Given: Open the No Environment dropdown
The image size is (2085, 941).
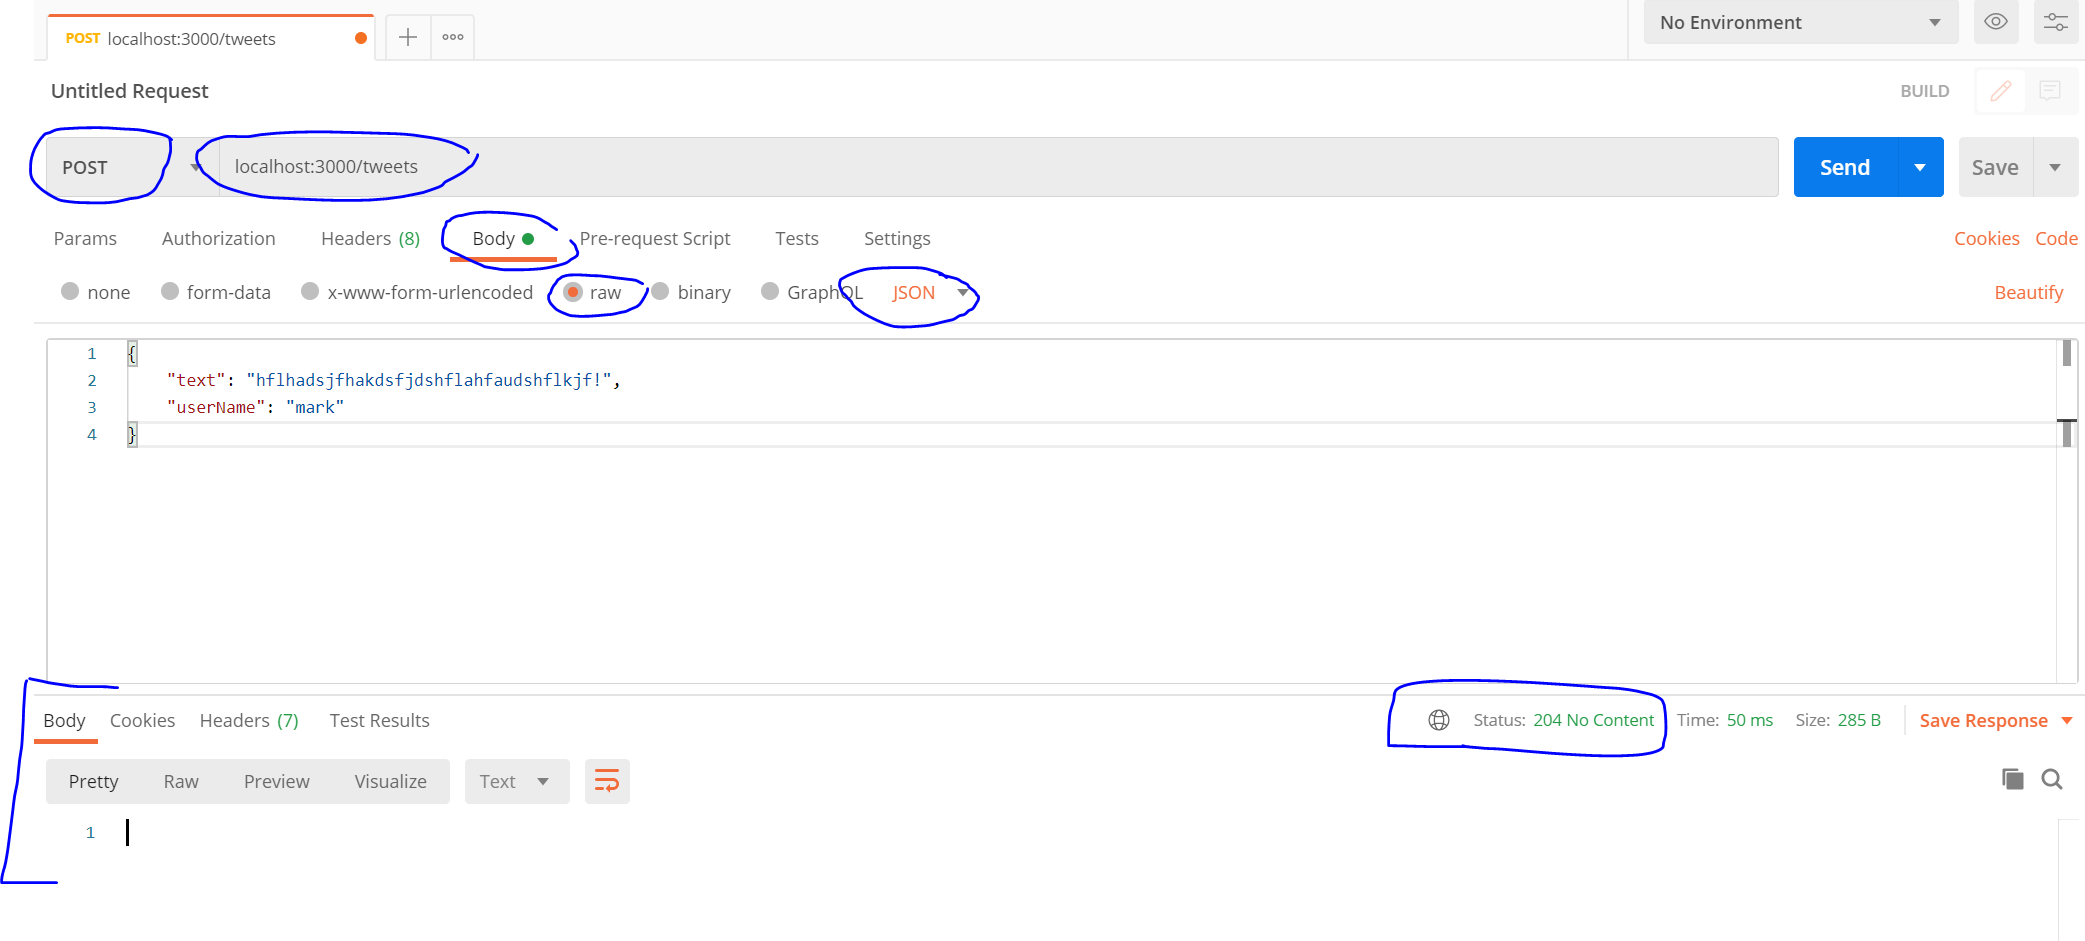Looking at the screenshot, I should [1800, 22].
